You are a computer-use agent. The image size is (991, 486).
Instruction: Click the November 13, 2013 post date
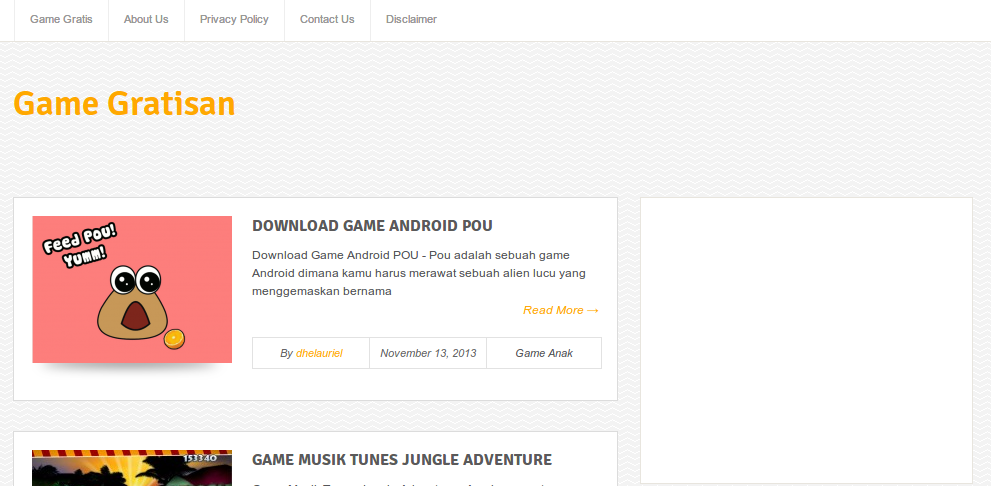428,353
